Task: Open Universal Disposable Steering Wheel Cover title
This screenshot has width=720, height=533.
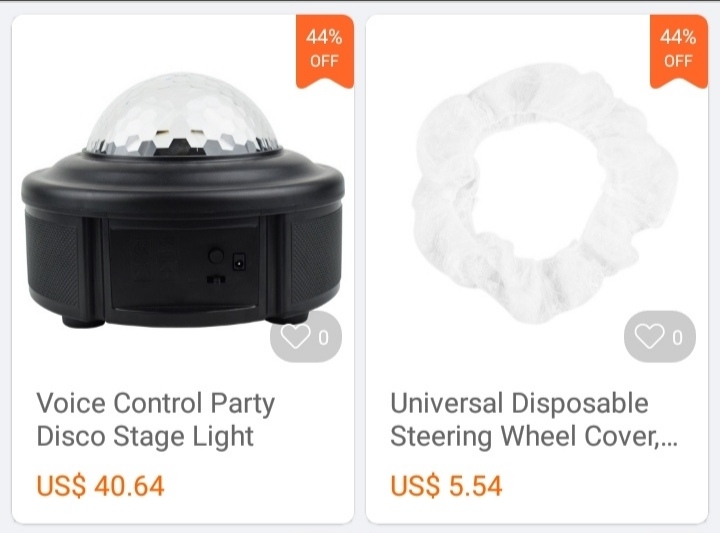Action: 534,420
